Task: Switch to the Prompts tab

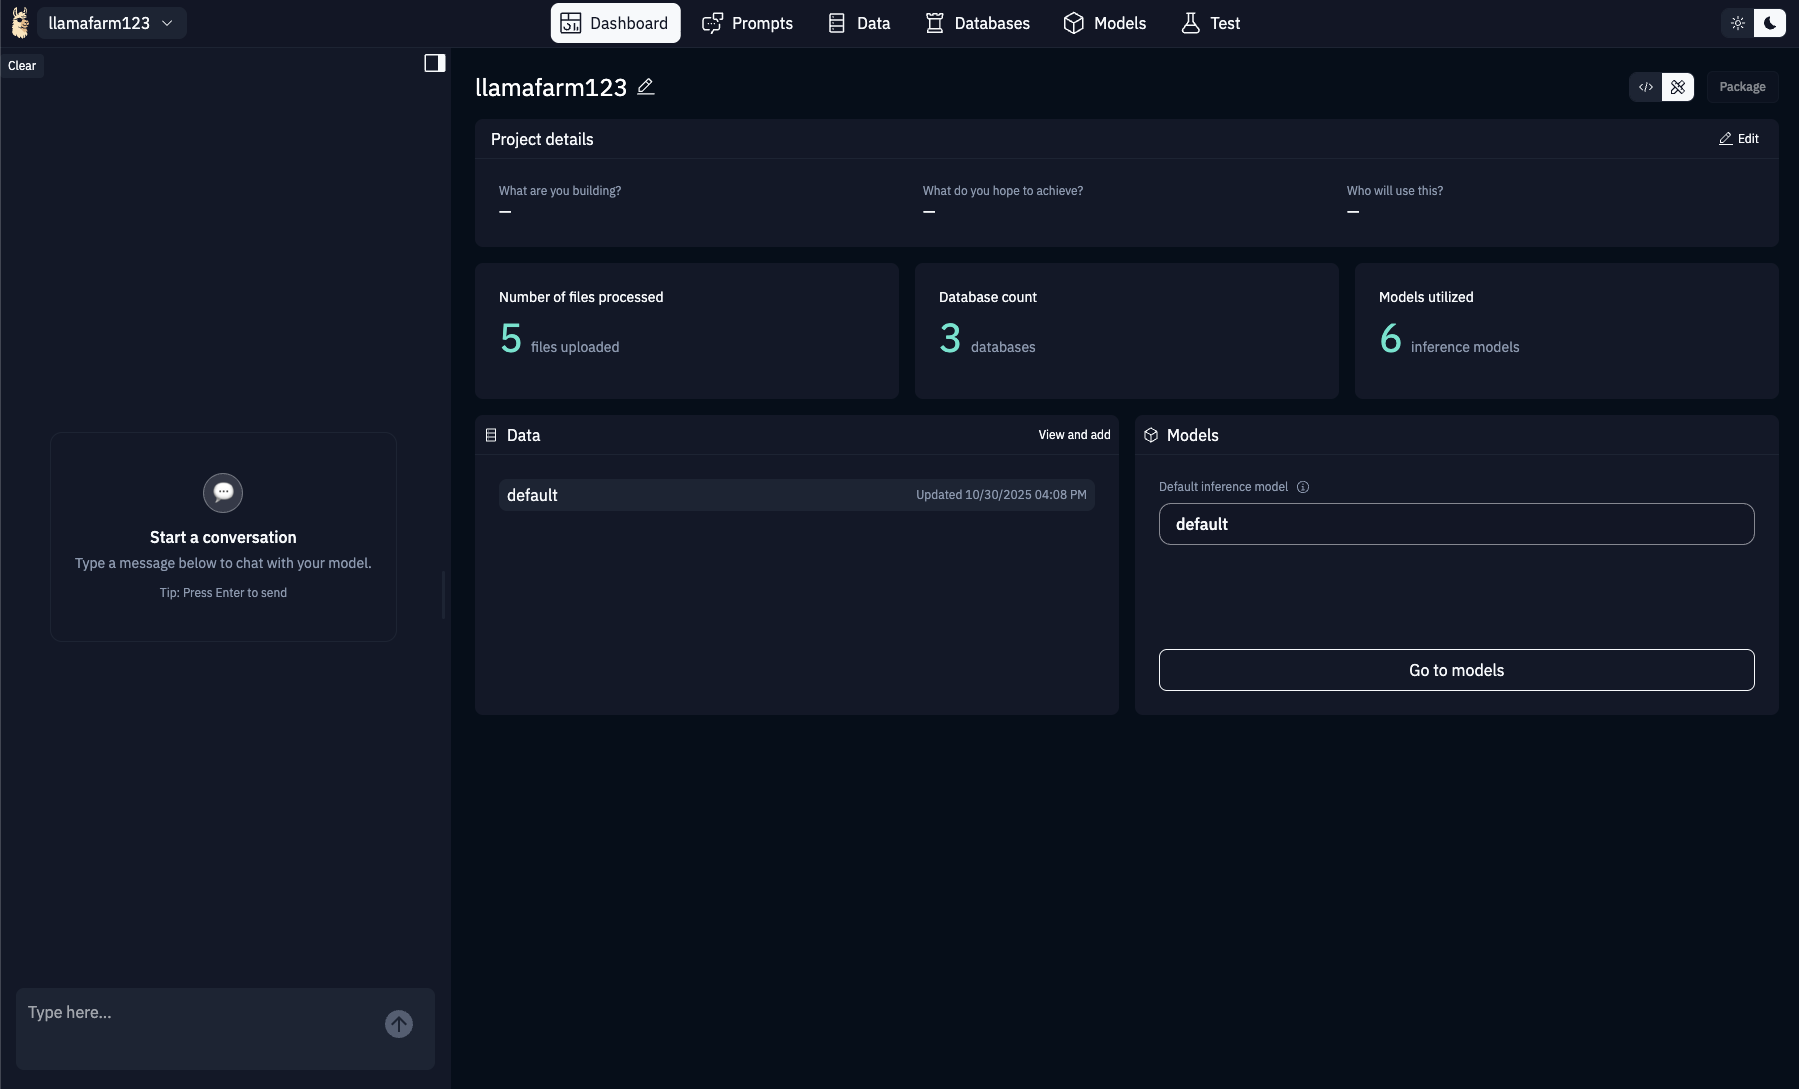Action: (747, 22)
